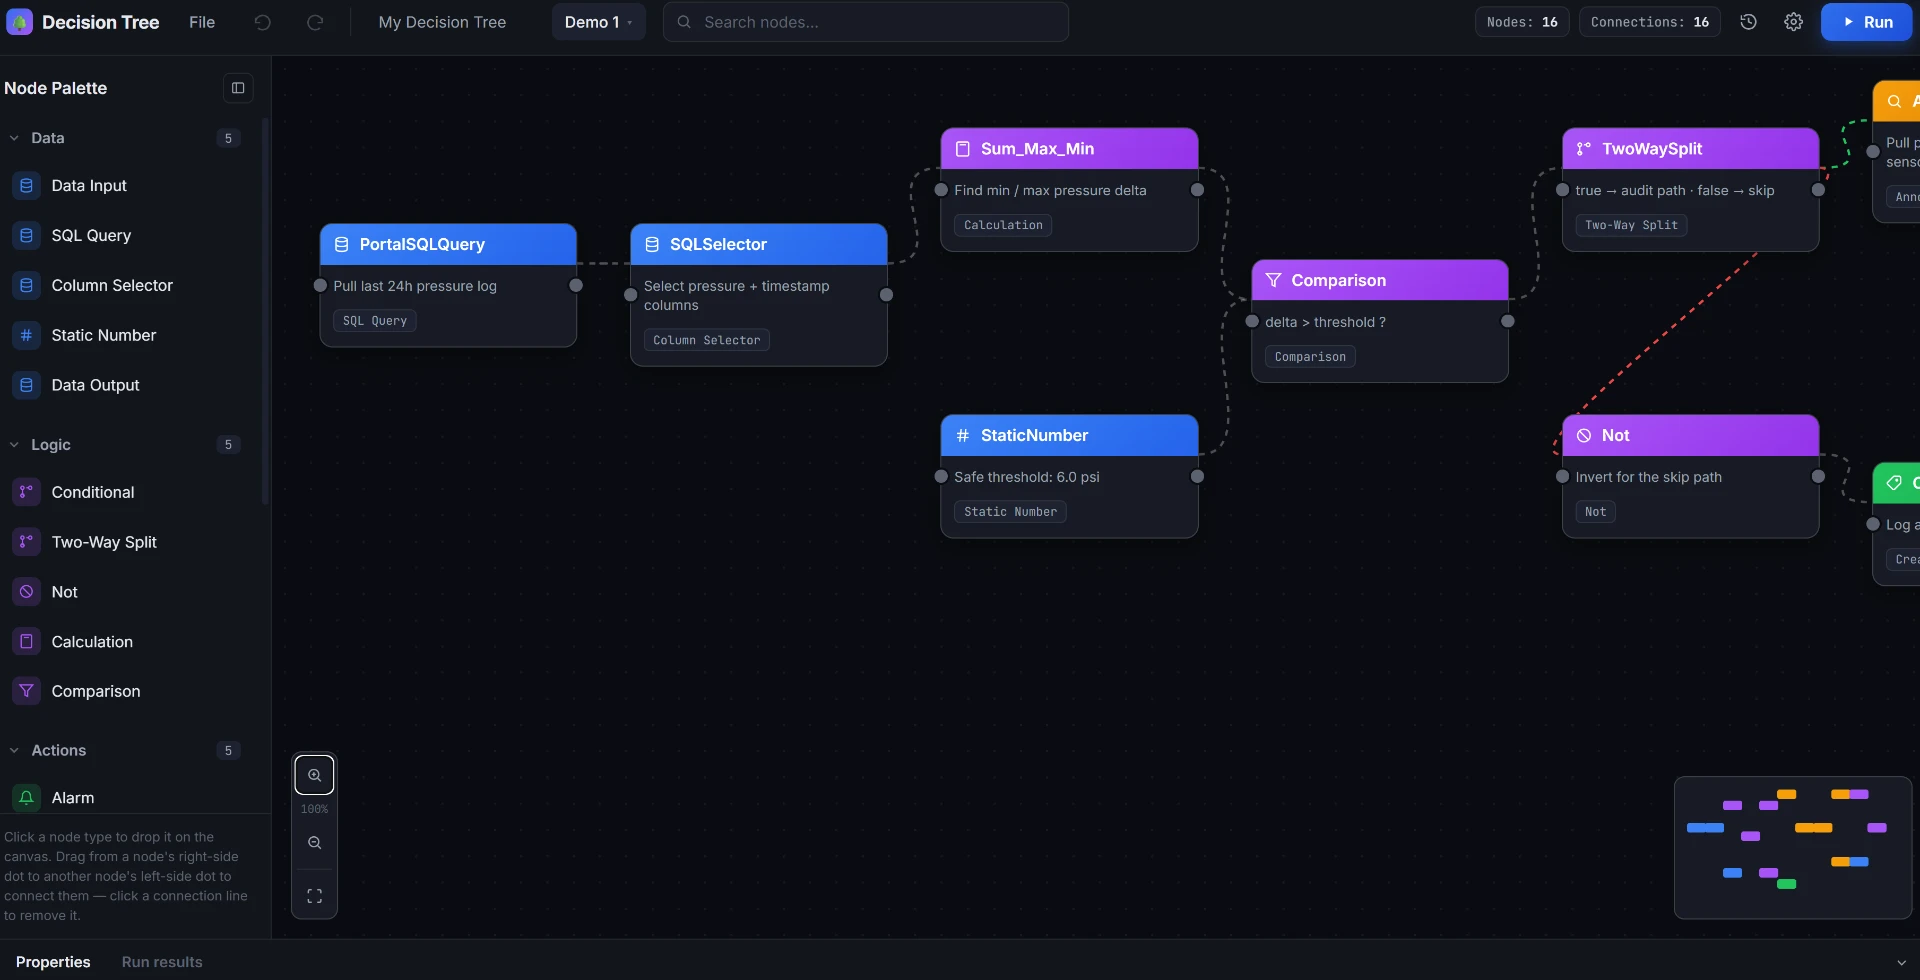Click the canvas minimap
The height and width of the screenshot is (980, 1920).
pos(1793,848)
